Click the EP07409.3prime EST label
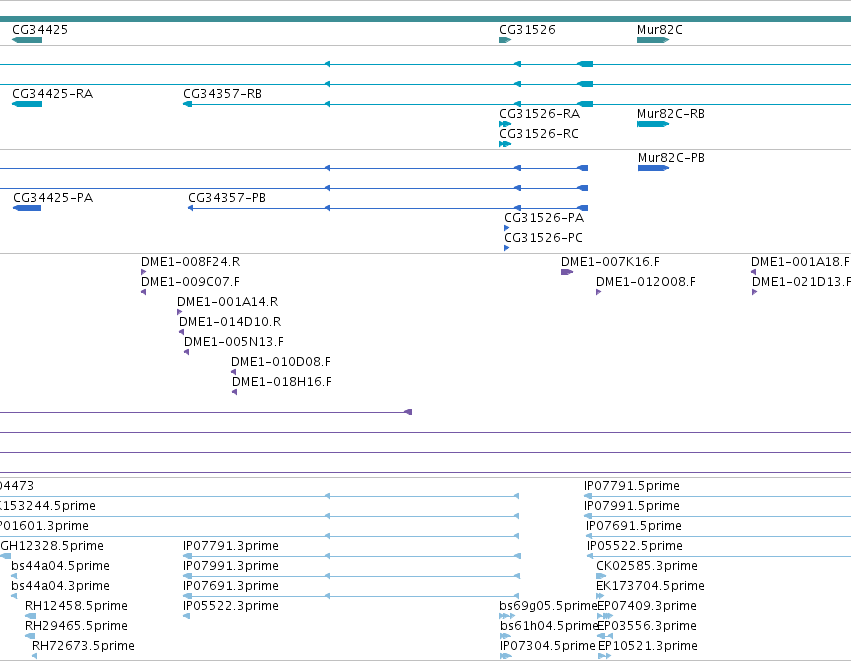 point(647,607)
